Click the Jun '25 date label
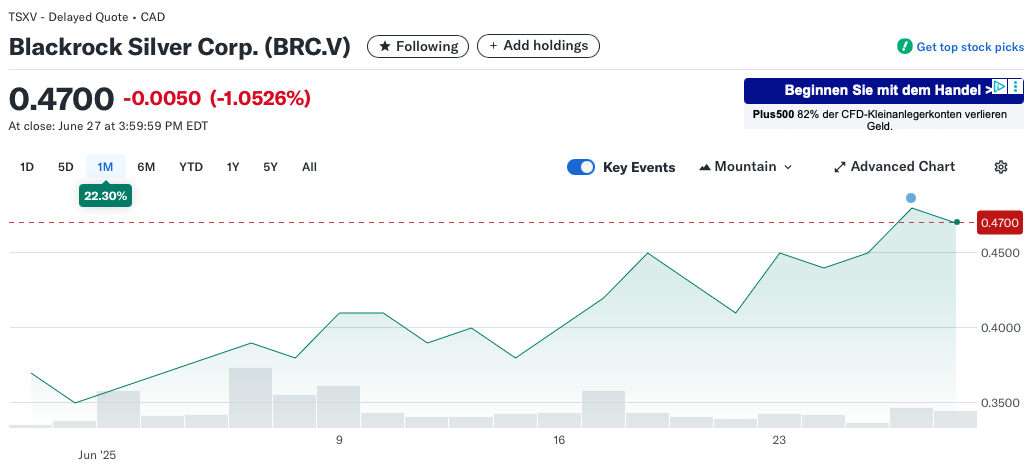 96,454
